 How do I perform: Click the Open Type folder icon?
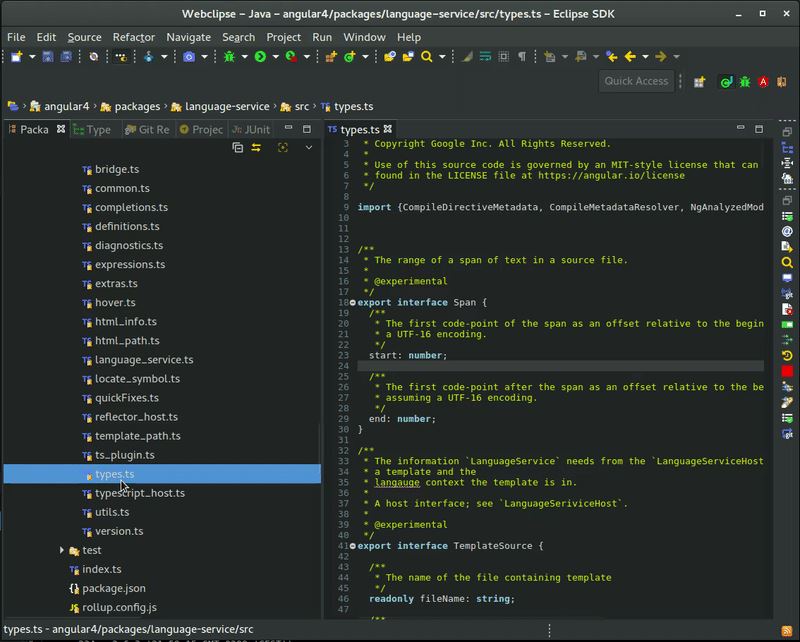tap(390, 57)
